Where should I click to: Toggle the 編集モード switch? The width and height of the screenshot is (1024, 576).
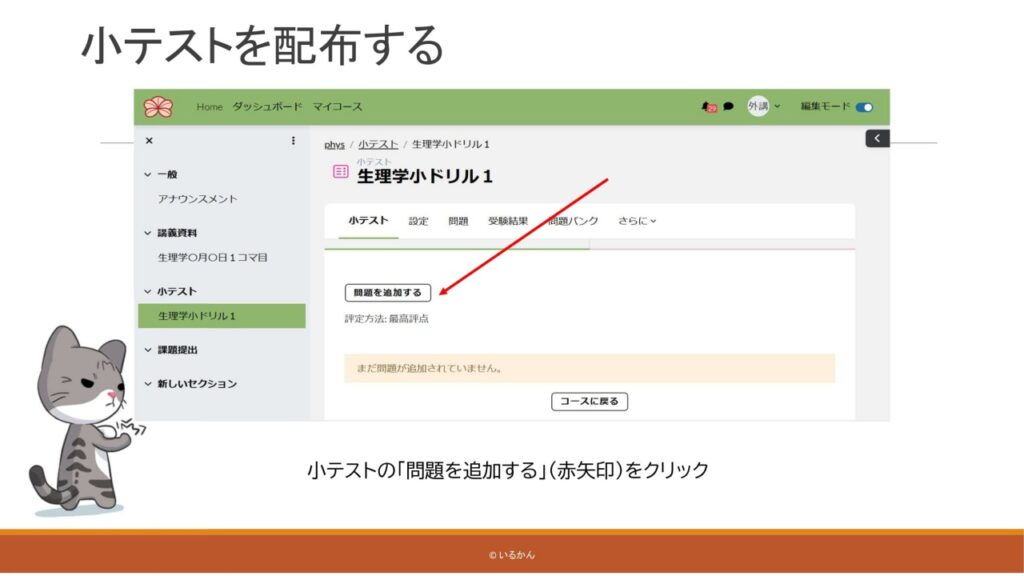pos(864,107)
